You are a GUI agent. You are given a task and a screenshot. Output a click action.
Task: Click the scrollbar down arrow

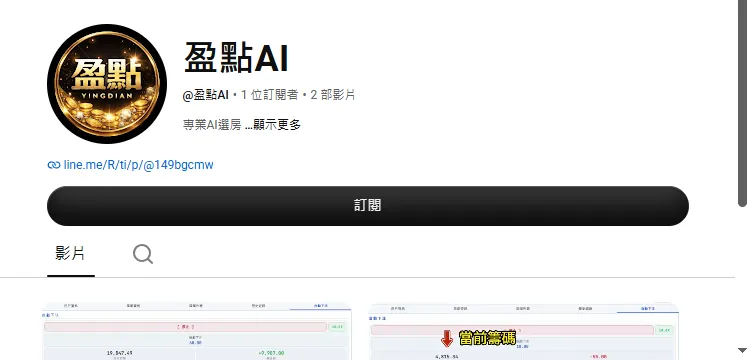(742, 350)
